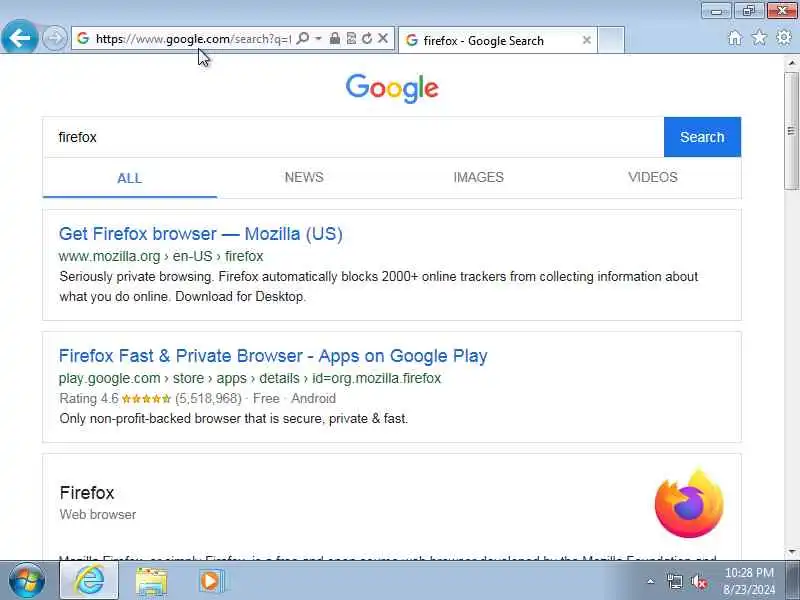This screenshot has width=800, height=600.
Task: Click the Only non-profit-backed browser snippet
Action: (x=234, y=419)
